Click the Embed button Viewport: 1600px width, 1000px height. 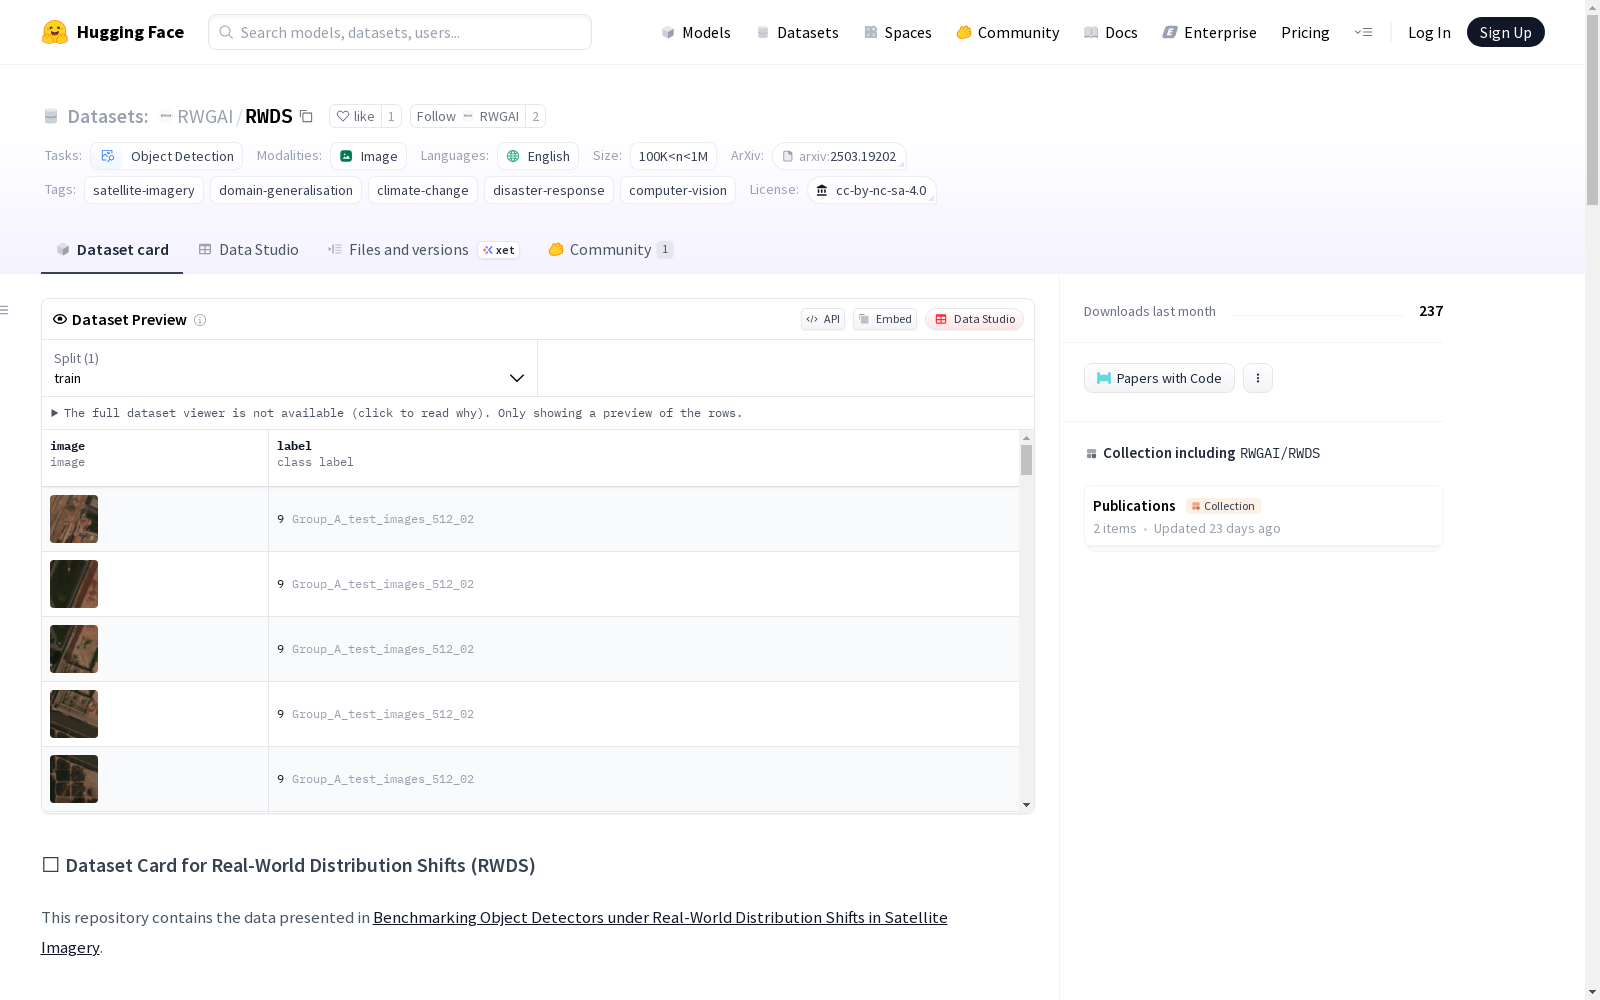point(885,319)
